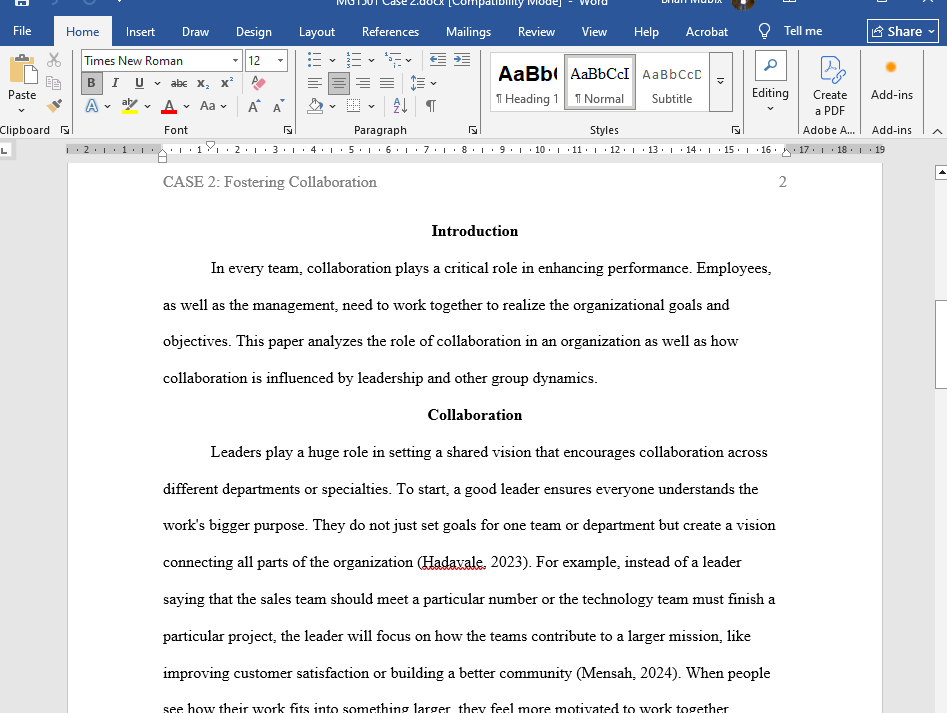This screenshot has height=713, width=947.
Task: Clear all formatting with the eraser icon
Action: click(x=258, y=83)
